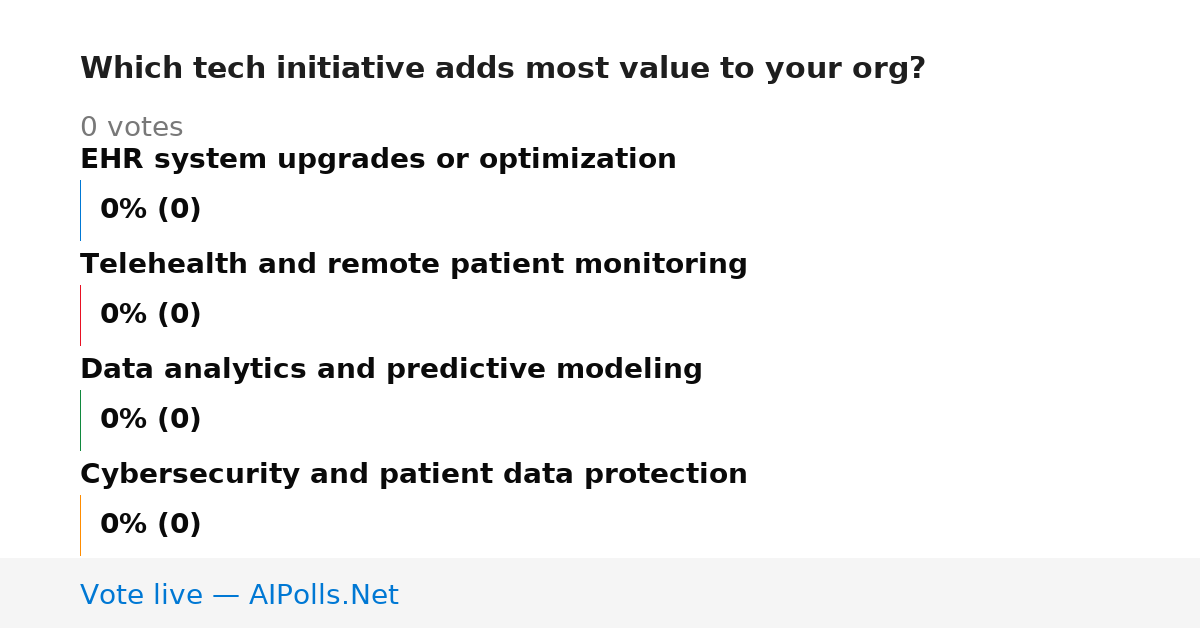1200x628 pixels.
Task: Click the 0% (0) result for Cybersecurity
Action: (151, 525)
